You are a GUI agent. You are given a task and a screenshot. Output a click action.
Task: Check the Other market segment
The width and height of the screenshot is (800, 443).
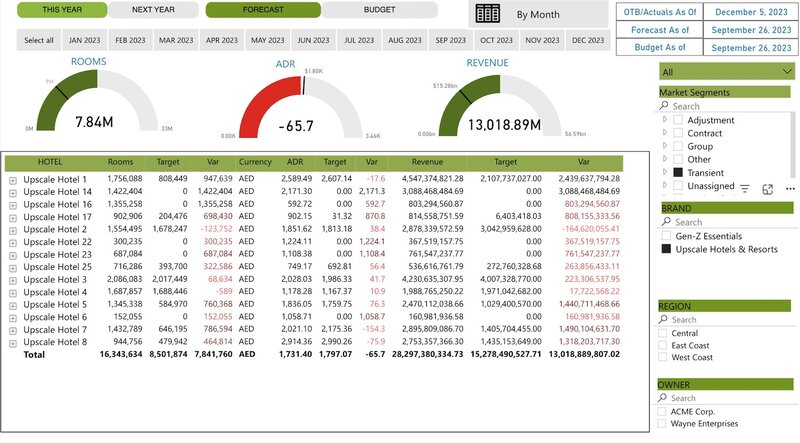[678, 159]
